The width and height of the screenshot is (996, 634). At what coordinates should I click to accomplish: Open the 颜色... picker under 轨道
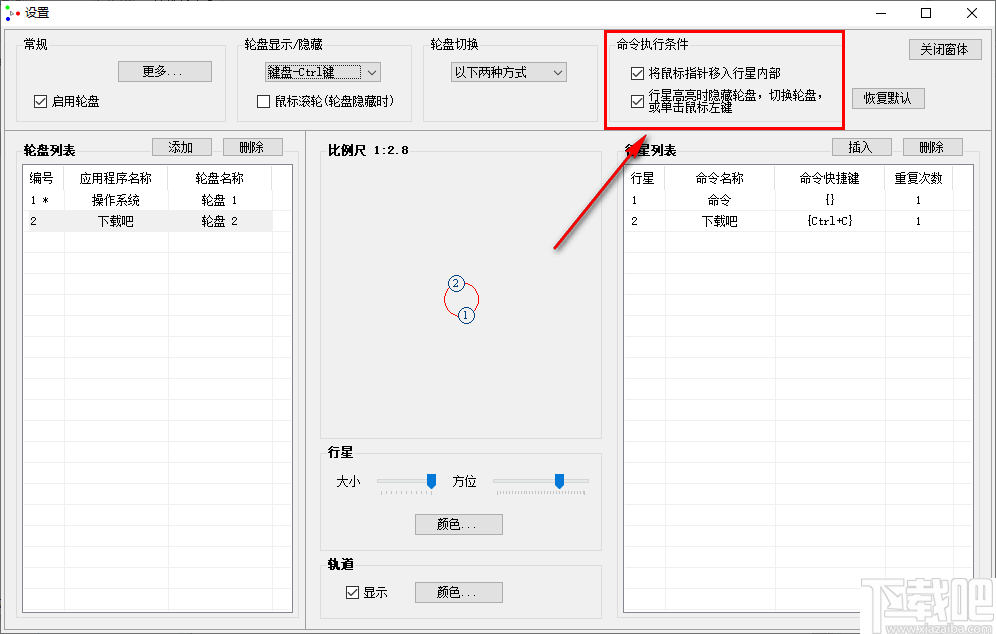[458, 592]
